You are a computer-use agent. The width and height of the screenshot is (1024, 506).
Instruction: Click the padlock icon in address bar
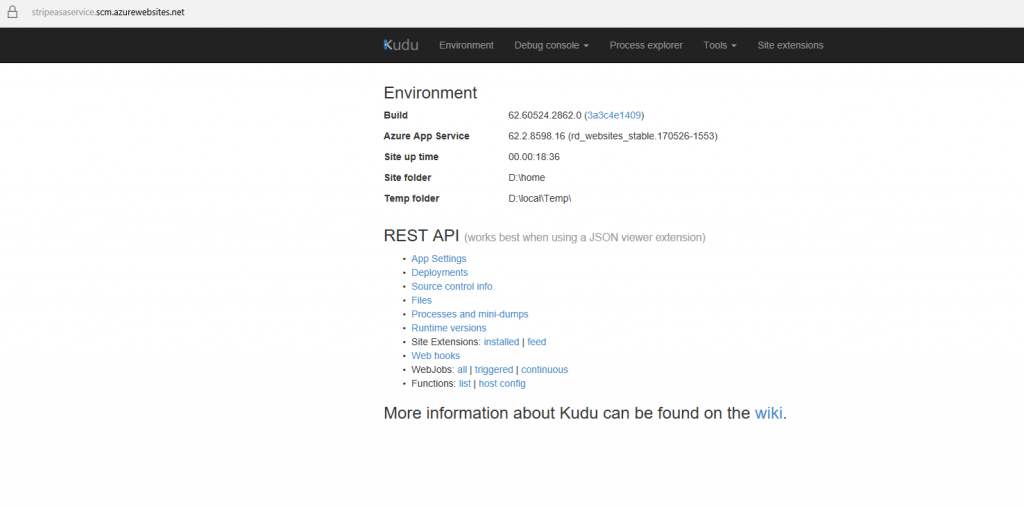[x=12, y=12]
